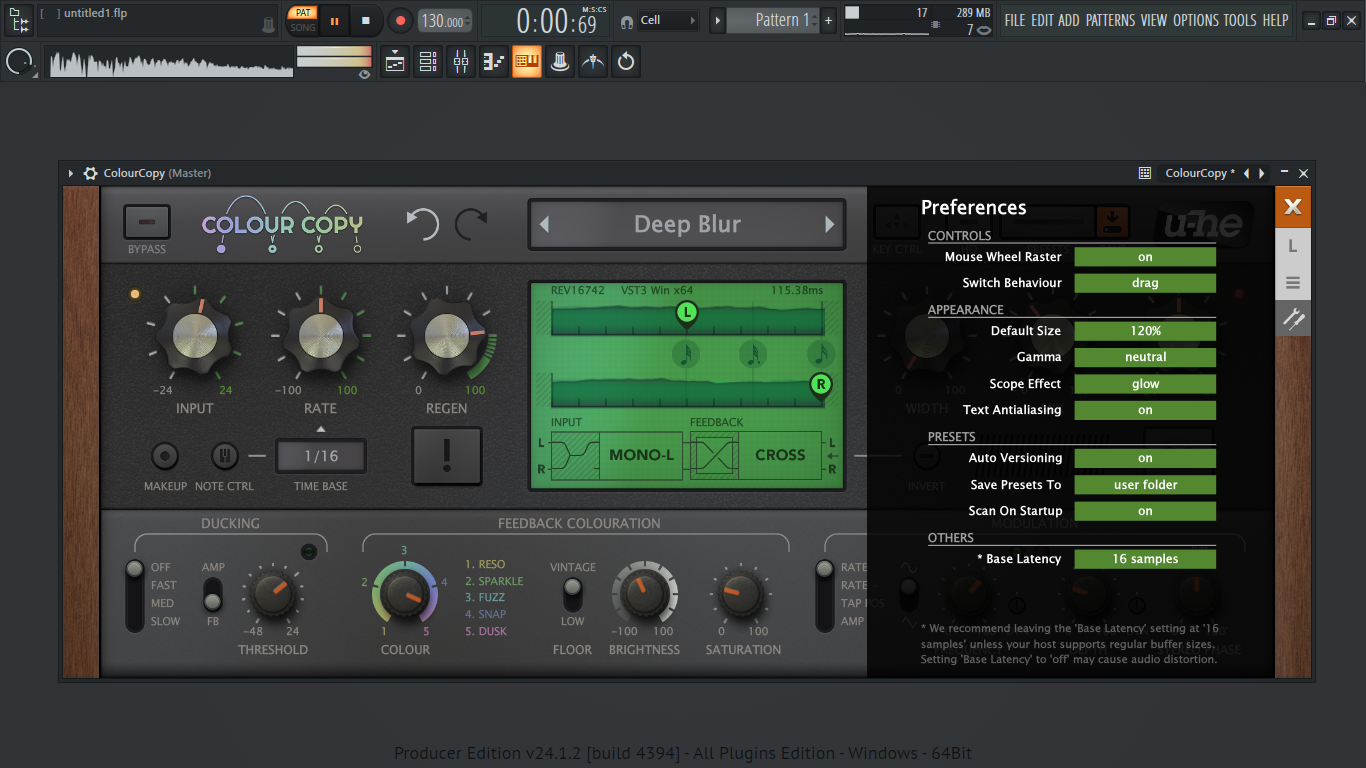Click the headphone snap icon beside Cell
This screenshot has width=1366, height=768.
[x=626, y=20]
